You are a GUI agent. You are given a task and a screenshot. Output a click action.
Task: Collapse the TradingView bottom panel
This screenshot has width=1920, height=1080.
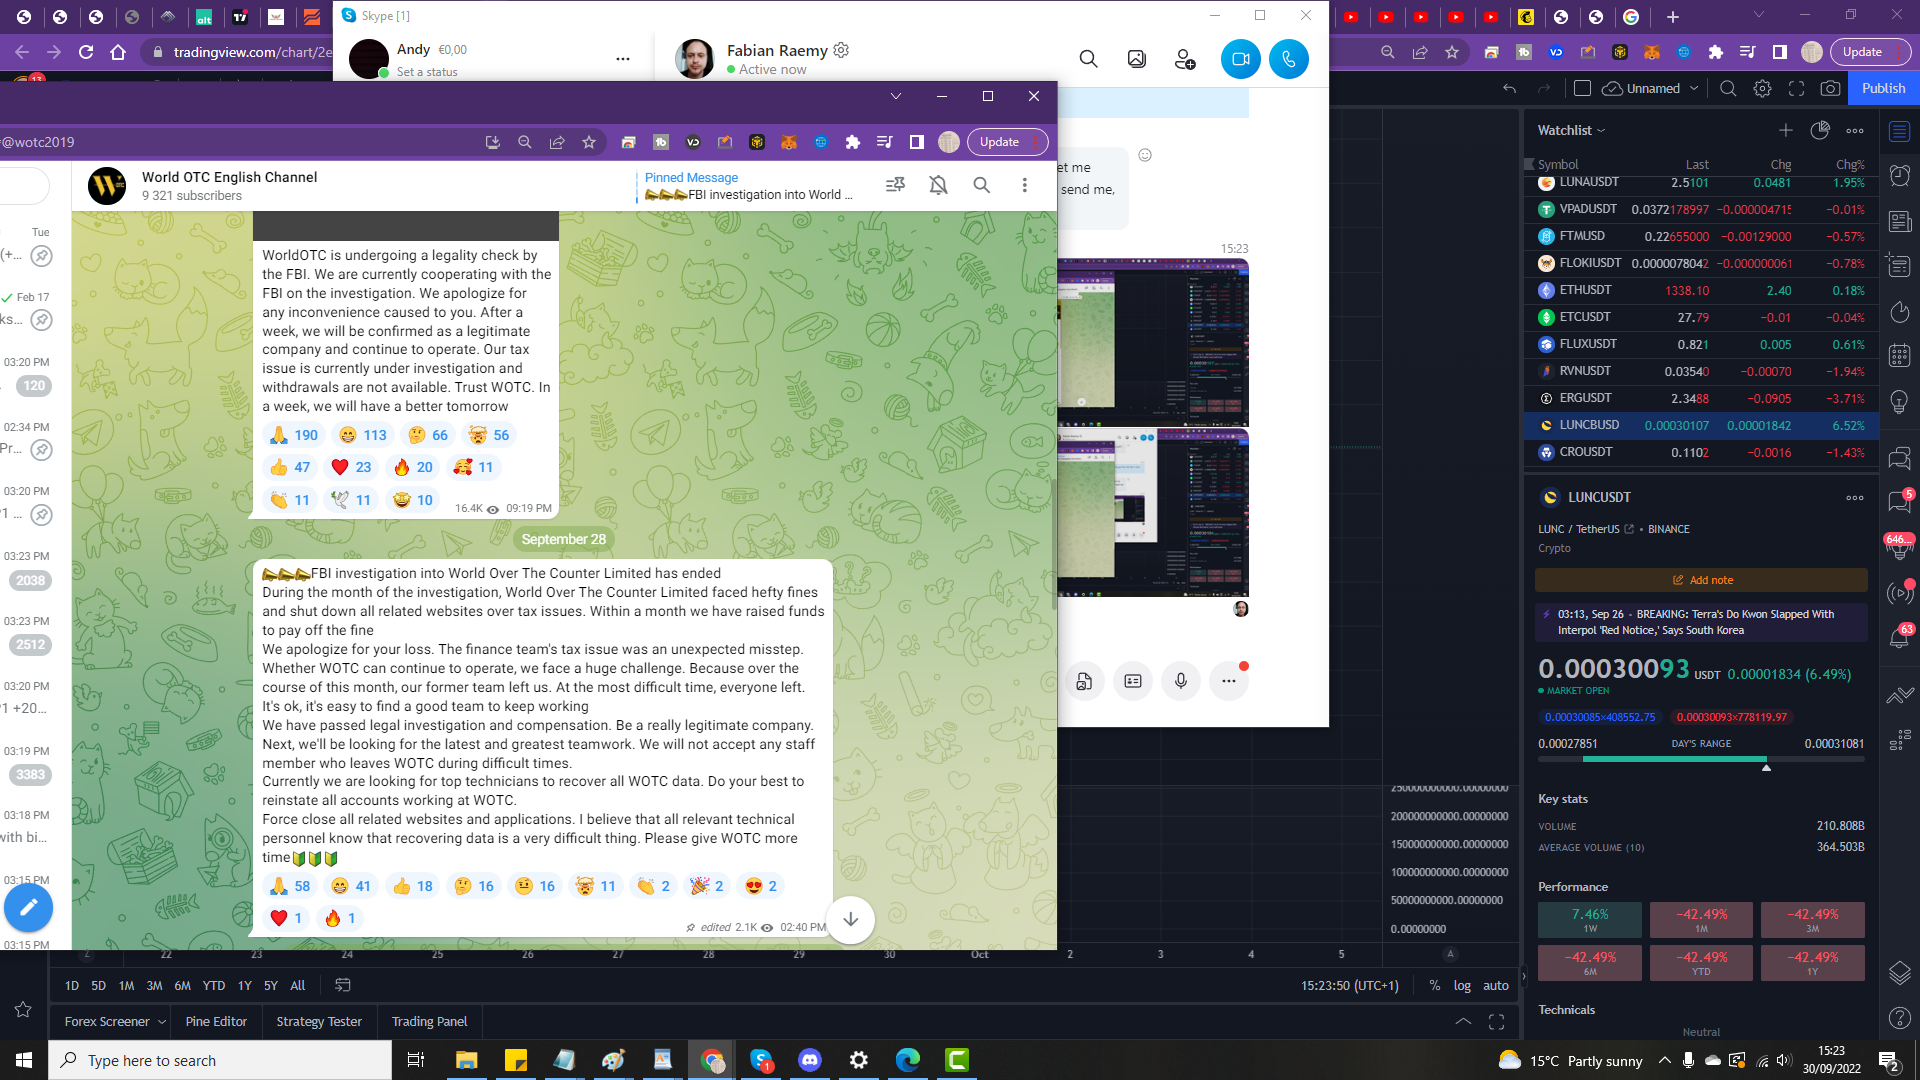point(1463,1021)
